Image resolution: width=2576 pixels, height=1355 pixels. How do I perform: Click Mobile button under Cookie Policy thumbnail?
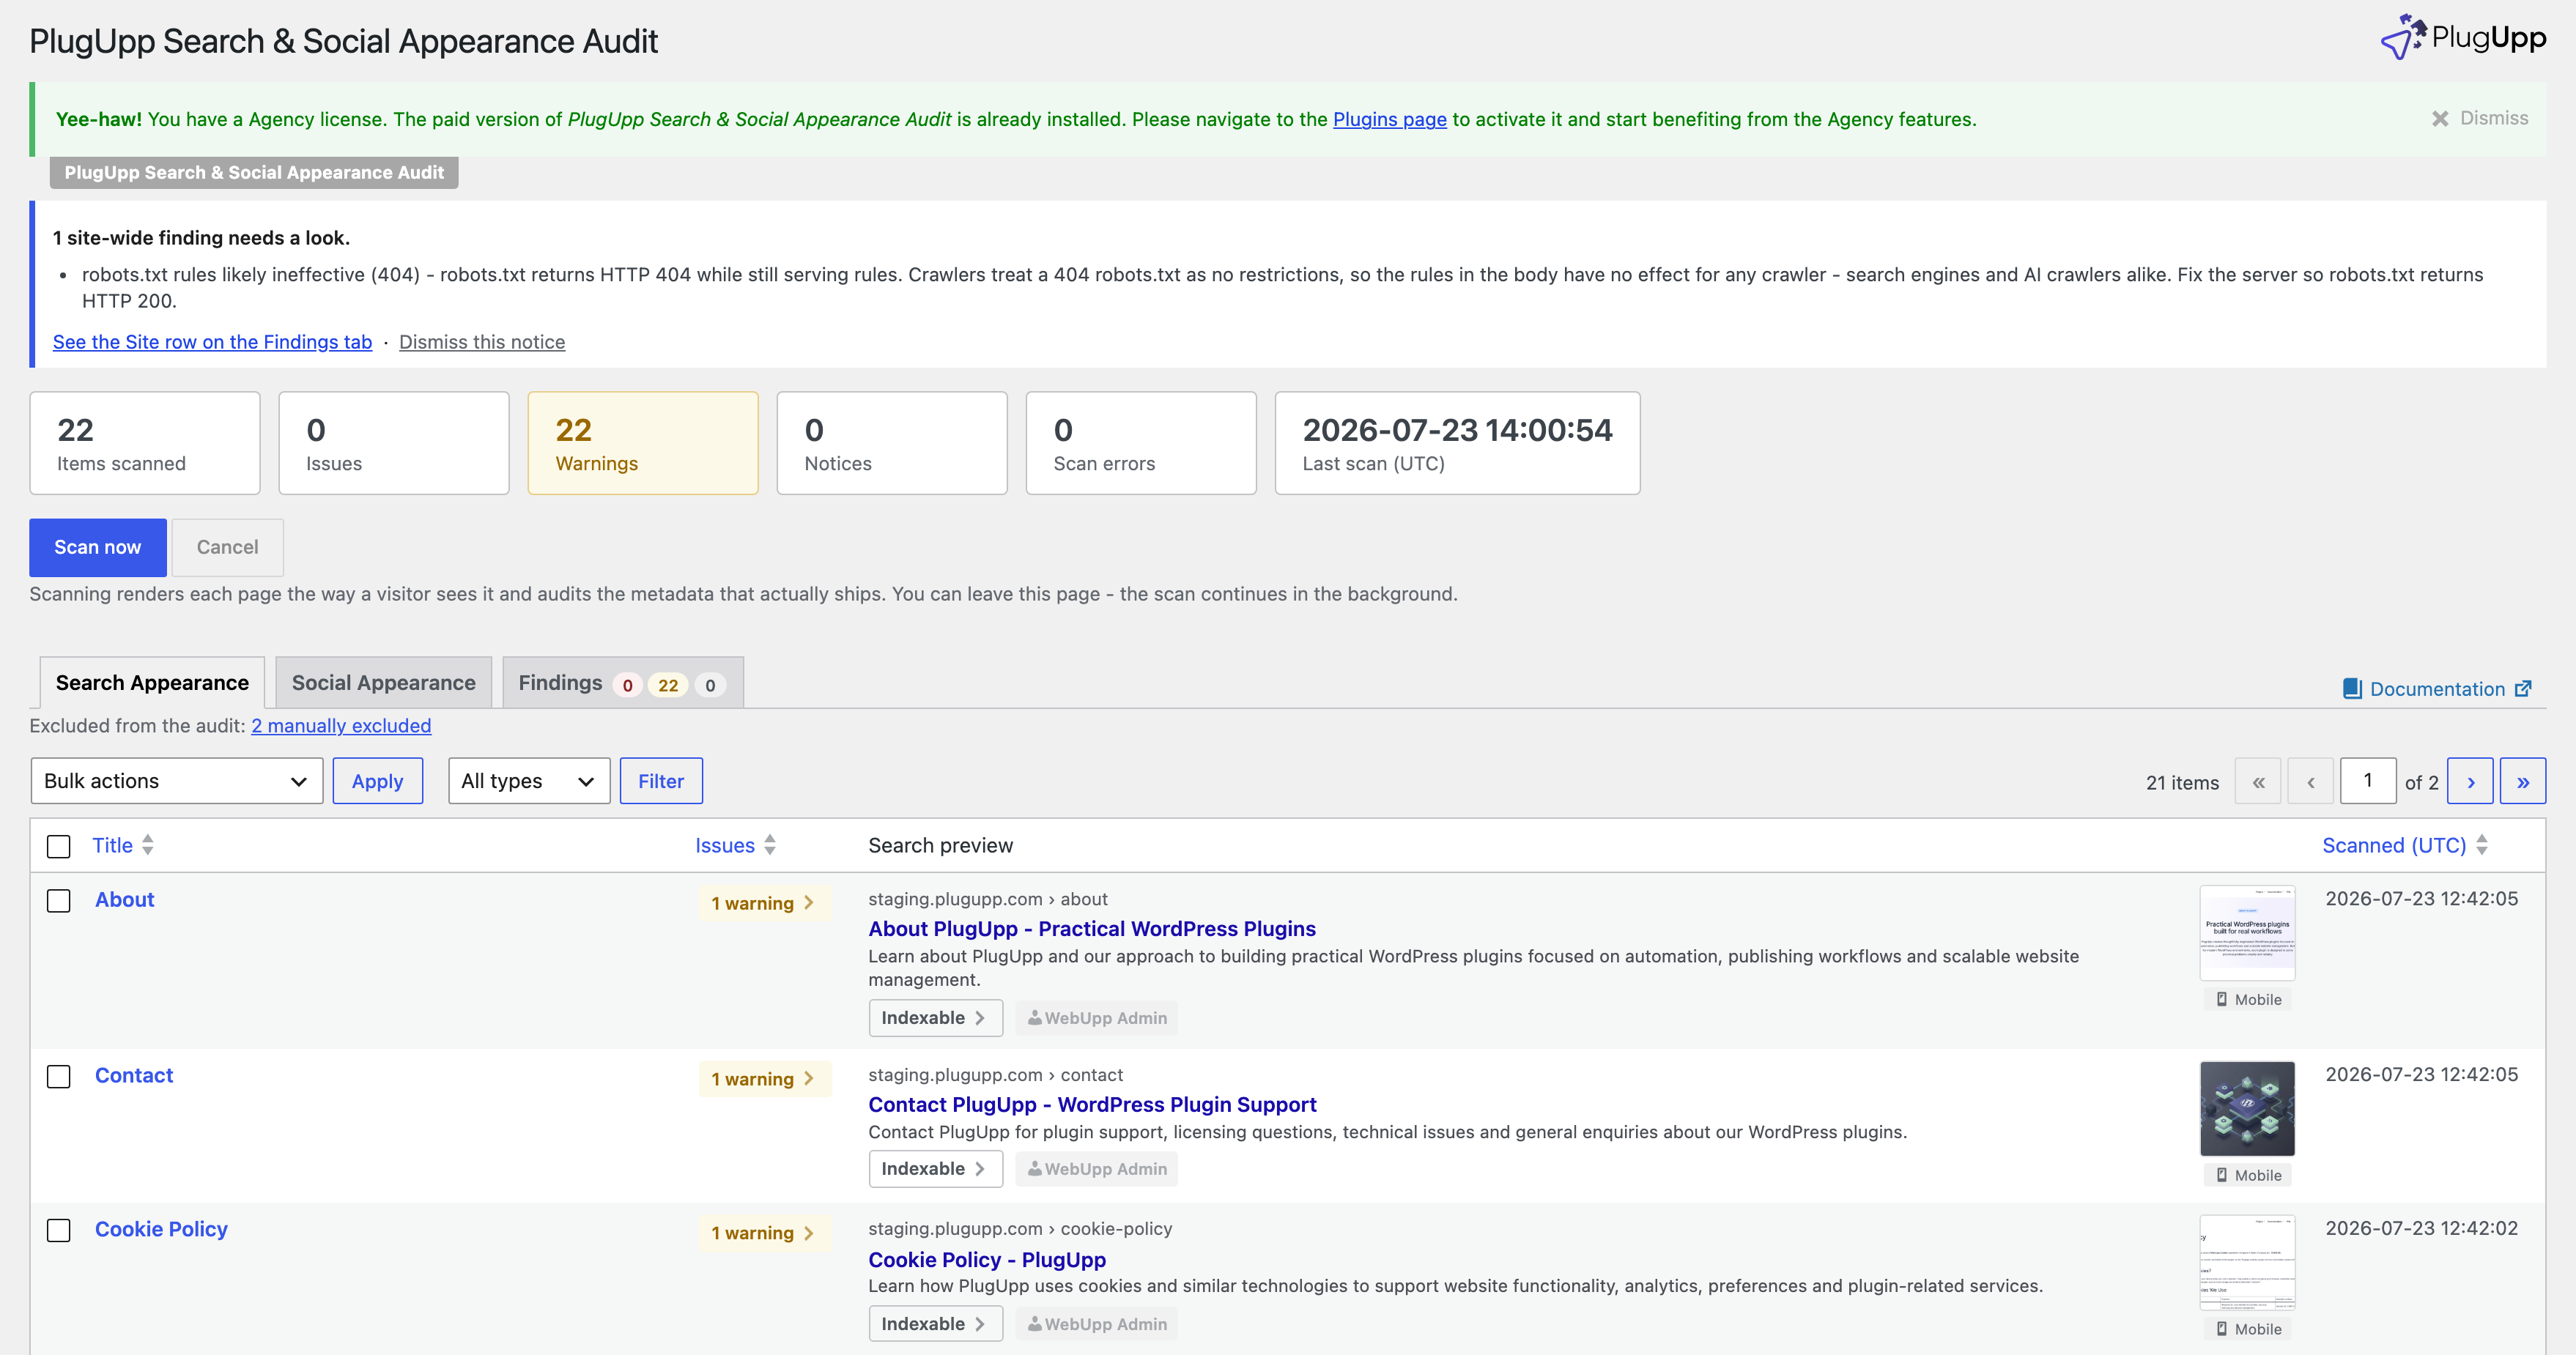tap(2248, 1330)
